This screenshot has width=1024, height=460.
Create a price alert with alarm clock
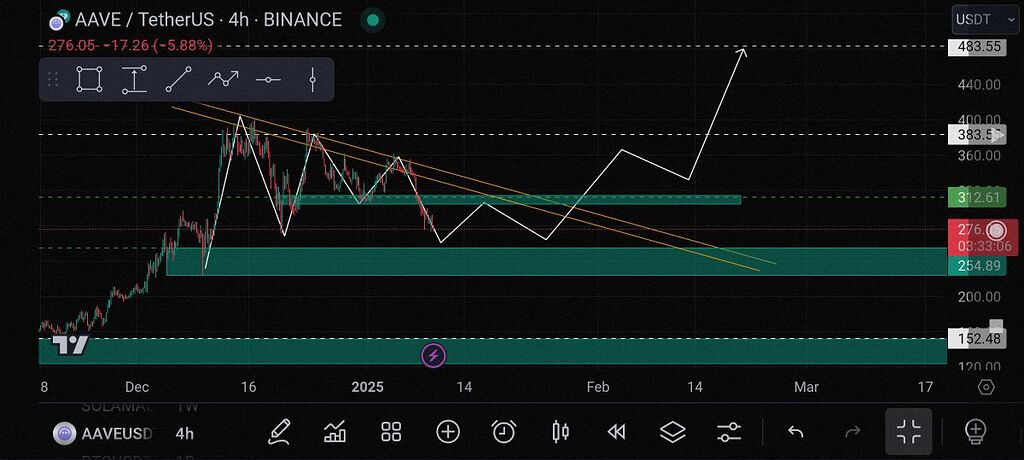[x=504, y=432]
